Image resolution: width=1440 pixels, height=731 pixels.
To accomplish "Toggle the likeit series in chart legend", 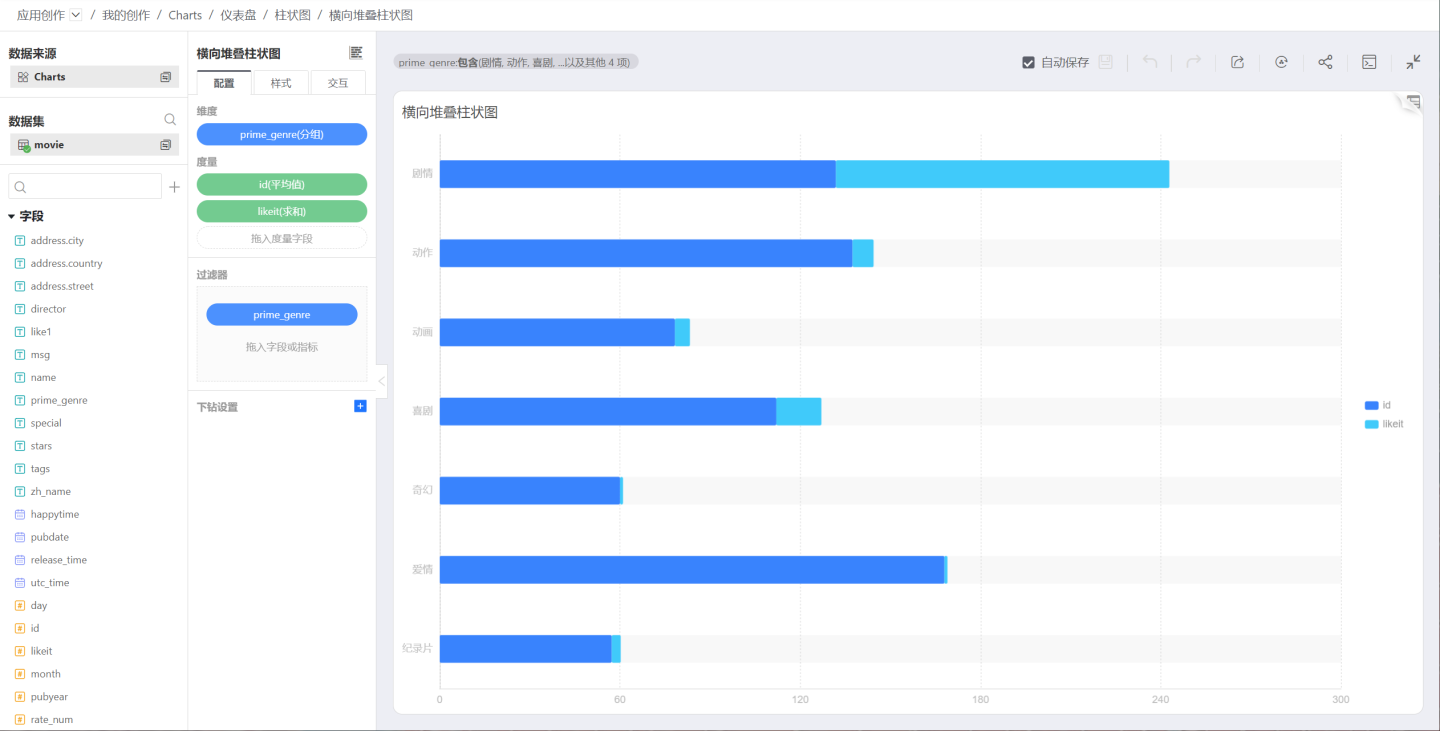I will pos(1384,424).
